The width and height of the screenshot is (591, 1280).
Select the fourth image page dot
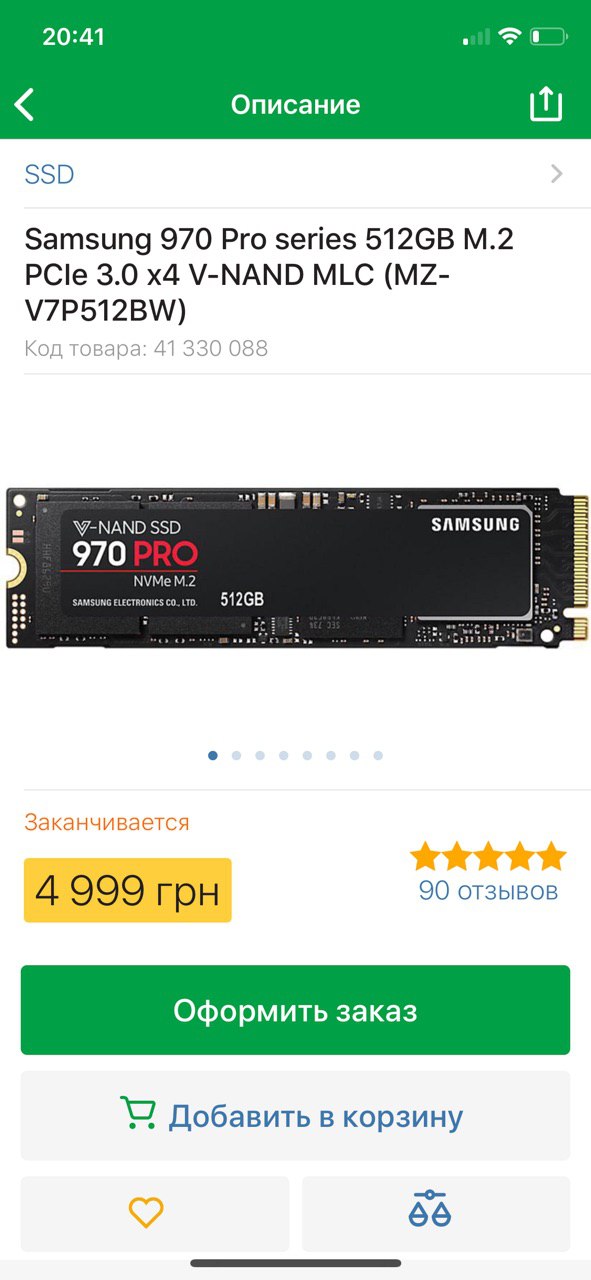284,756
